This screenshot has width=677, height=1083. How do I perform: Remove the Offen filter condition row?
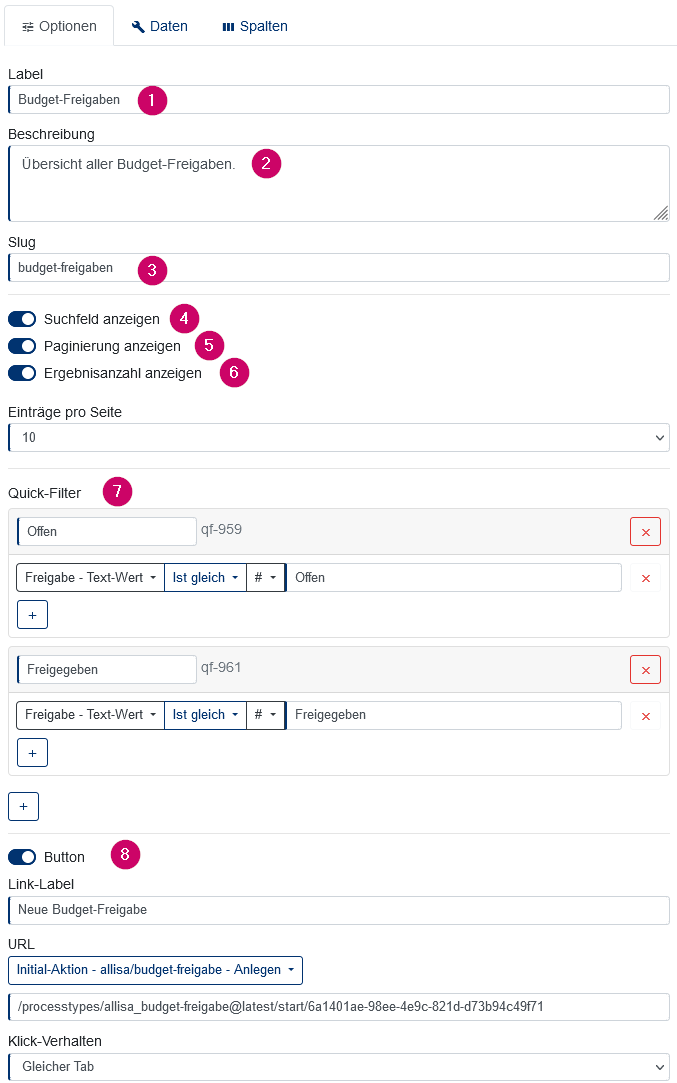(x=645, y=578)
